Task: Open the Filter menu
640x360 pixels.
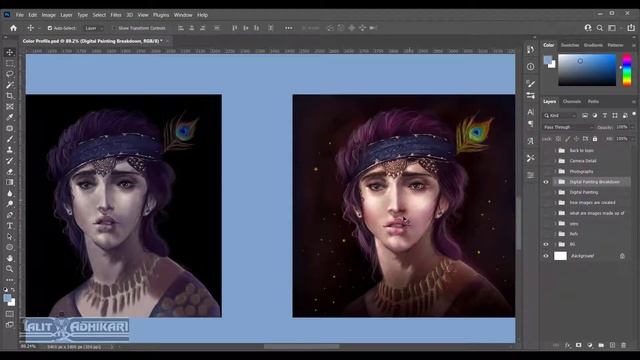Action: click(116, 15)
